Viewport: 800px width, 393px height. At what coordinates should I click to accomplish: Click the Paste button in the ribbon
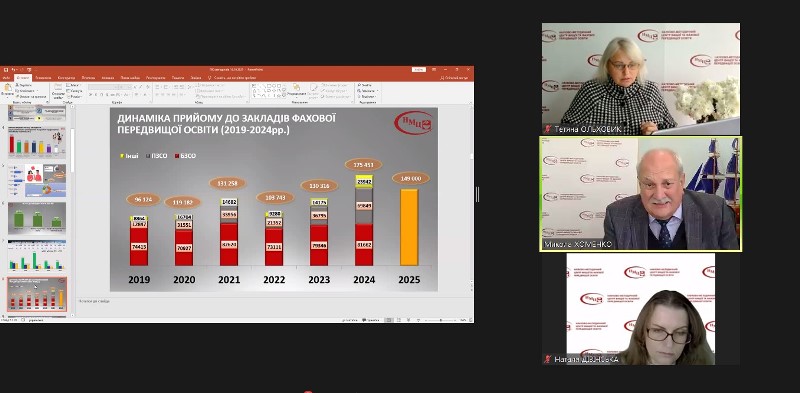pyautogui.click(x=7, y=90)
